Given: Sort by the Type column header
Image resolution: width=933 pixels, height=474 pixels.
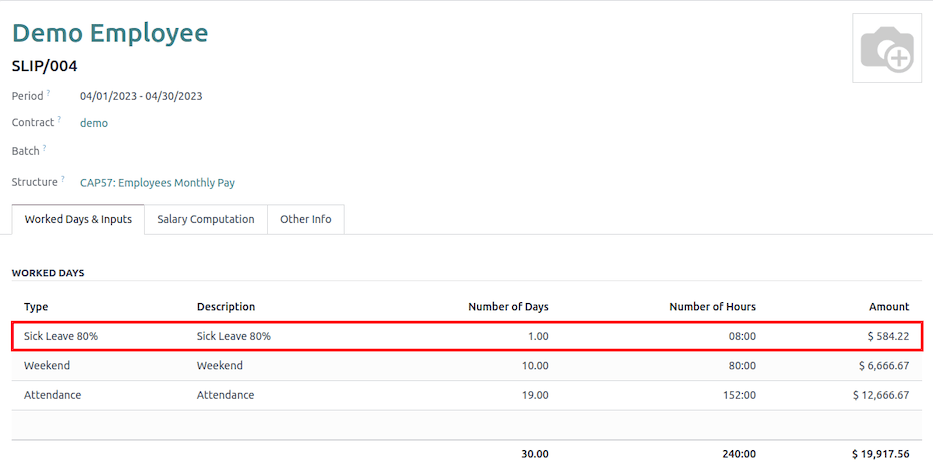Looking at the screenshot, I should 36,307.
